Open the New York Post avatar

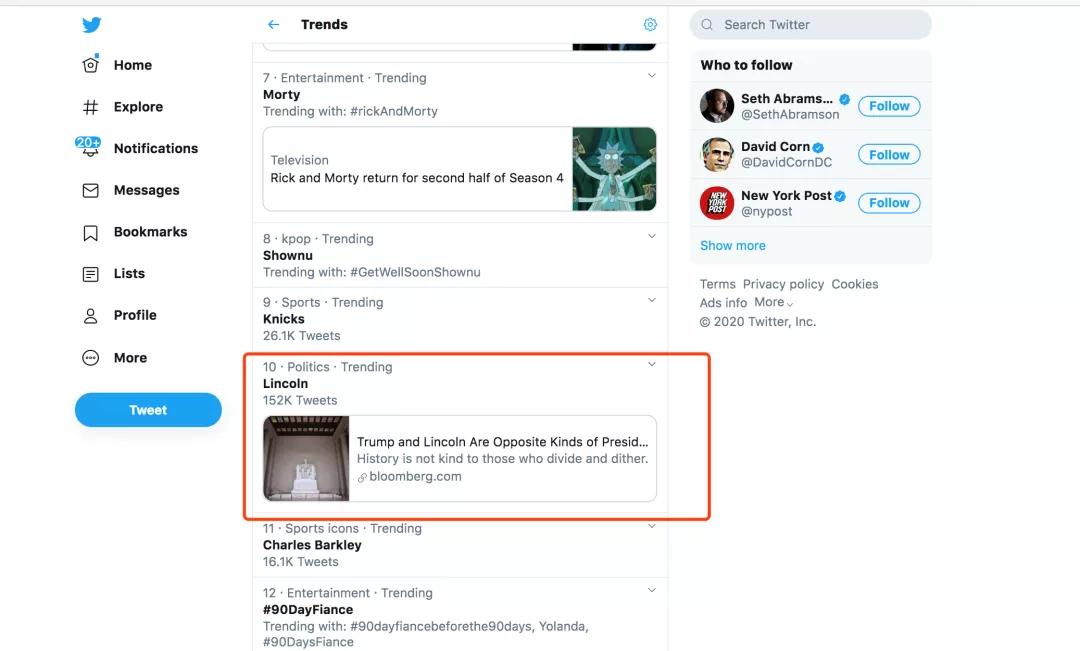coord(717,203)
